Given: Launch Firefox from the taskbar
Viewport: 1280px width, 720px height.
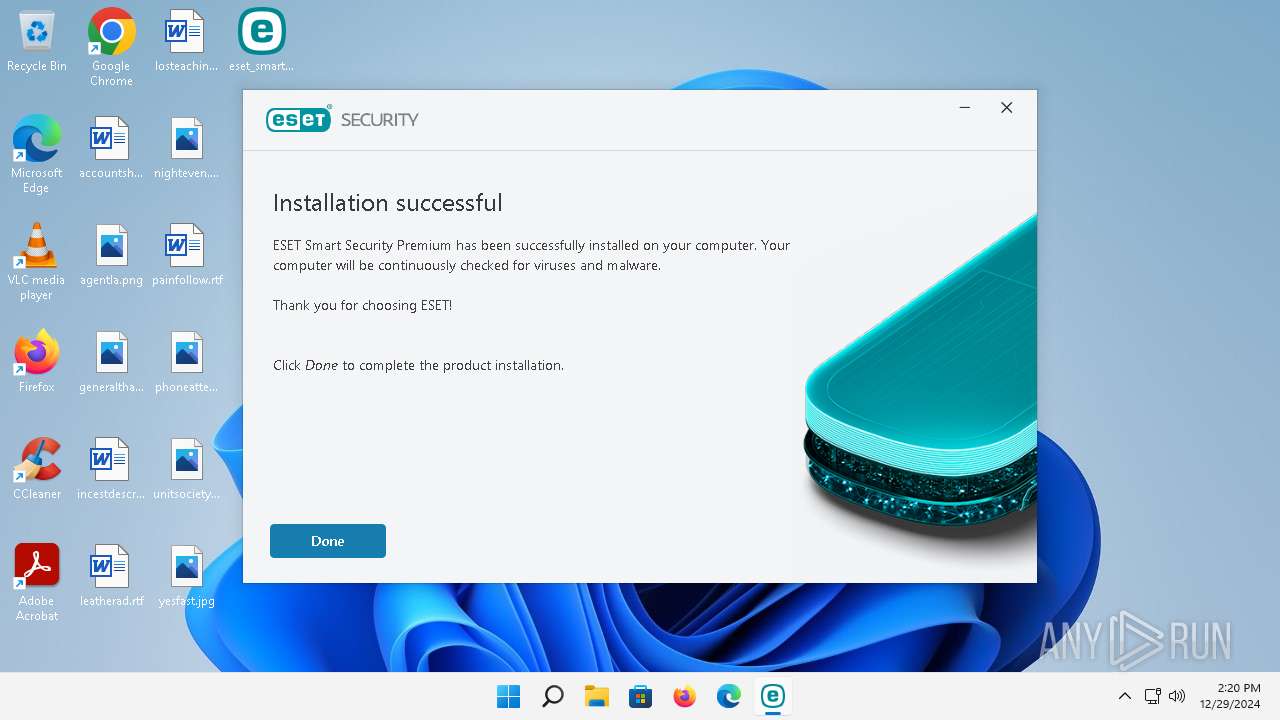Looking at the screenshot, I should pos(685,696).
